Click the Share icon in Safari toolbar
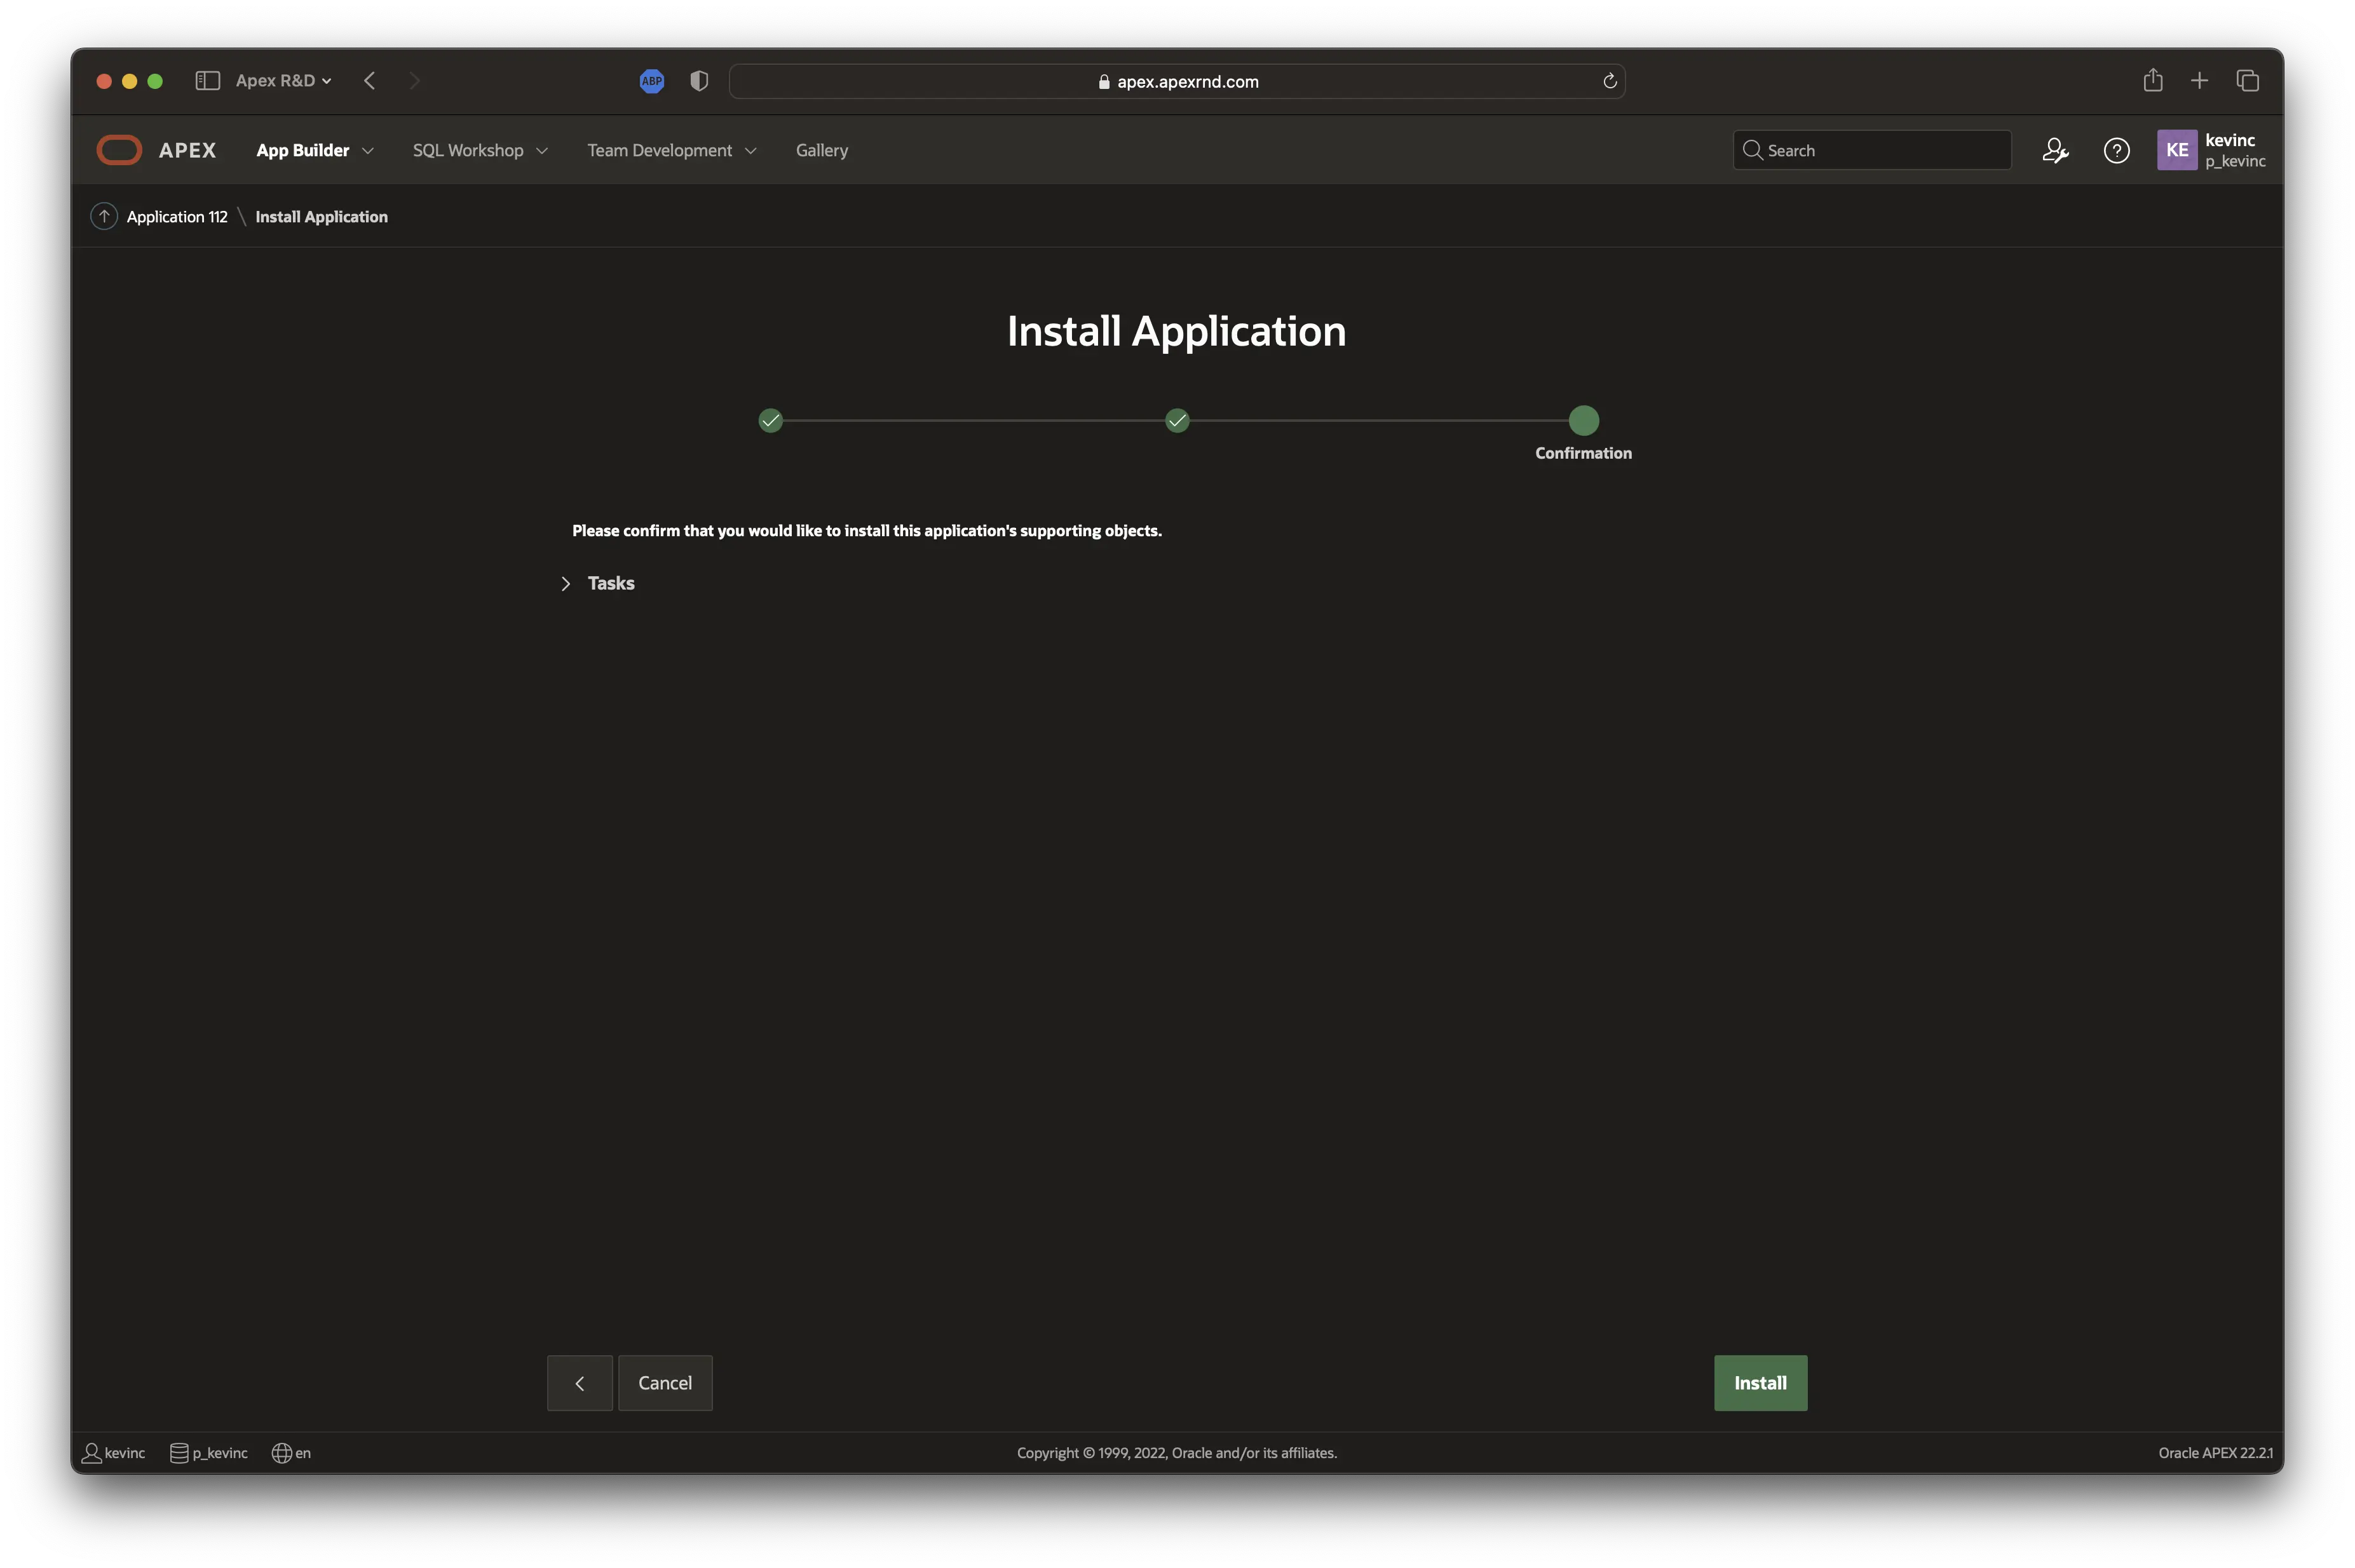The width and height of the screenshot is (2355, 1568). click(2152, 81)
